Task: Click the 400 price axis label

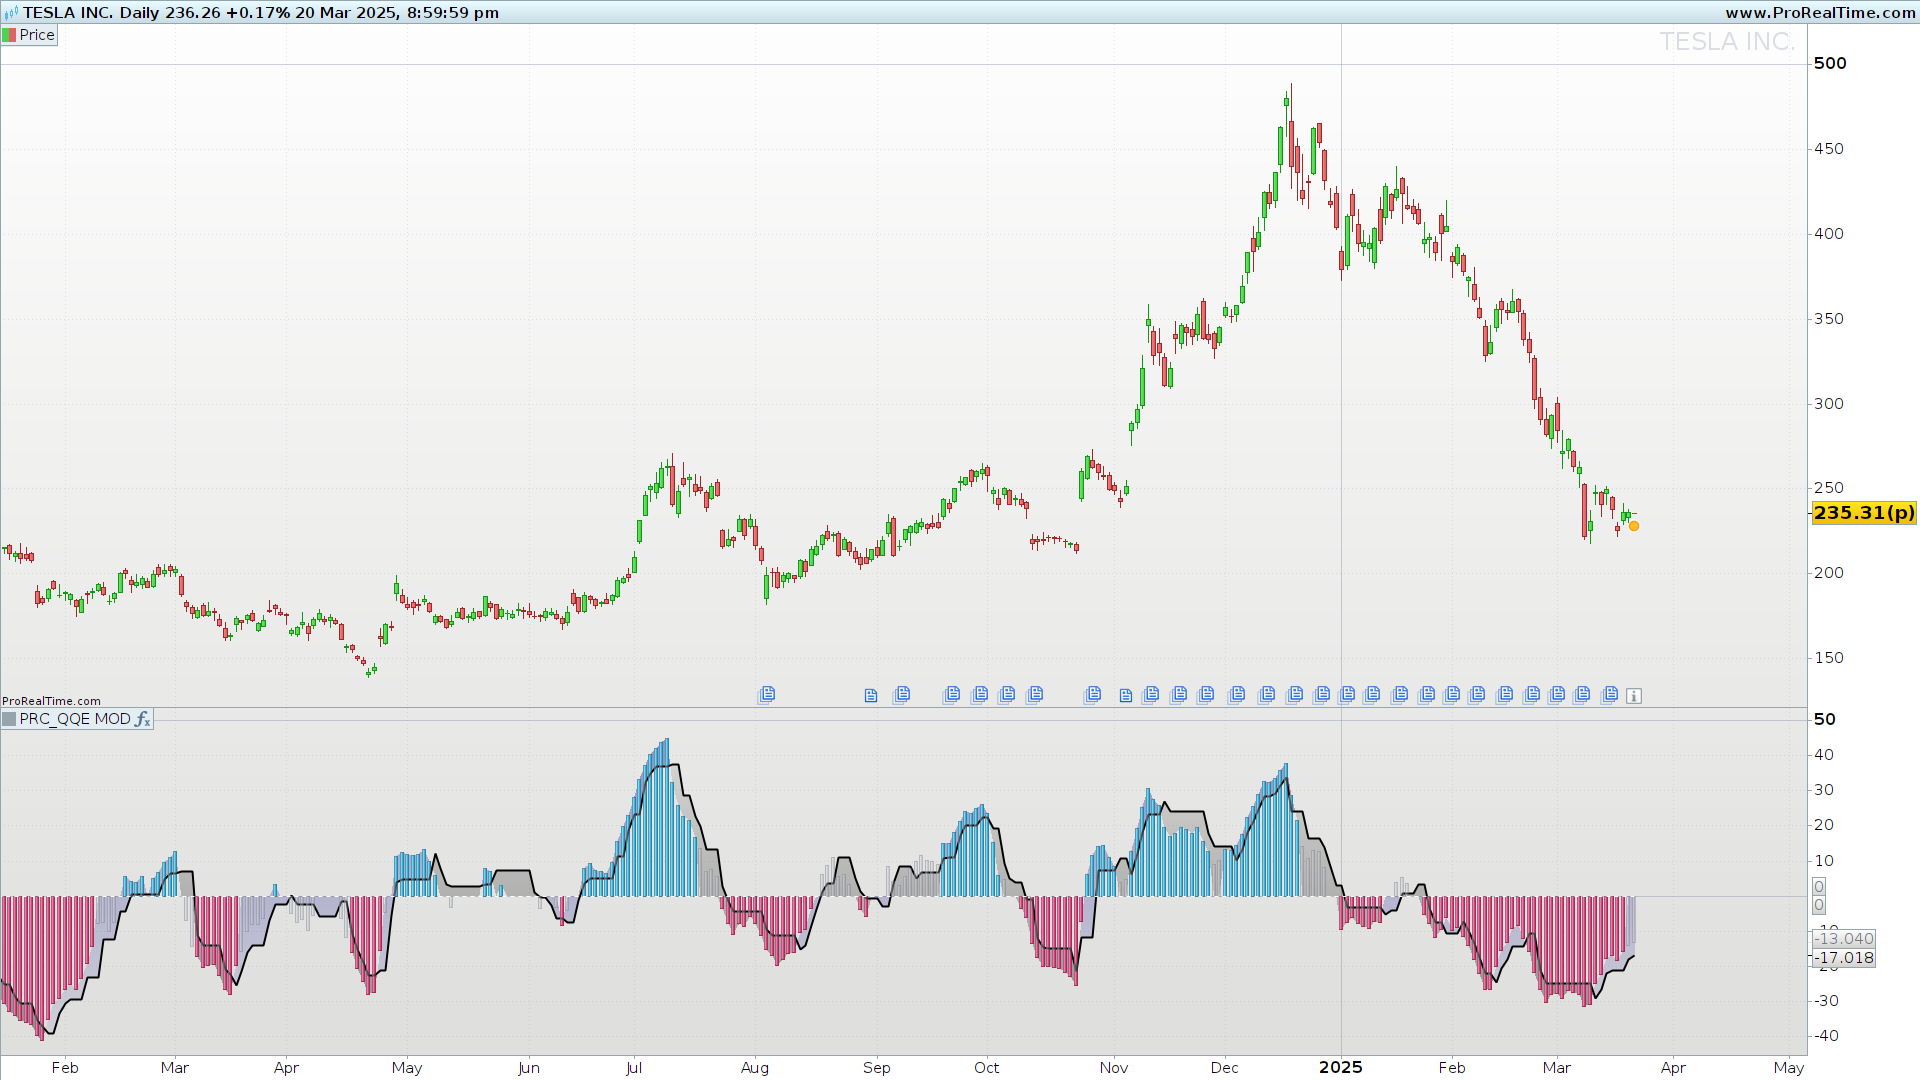Action: click(x=1829, y=234)
